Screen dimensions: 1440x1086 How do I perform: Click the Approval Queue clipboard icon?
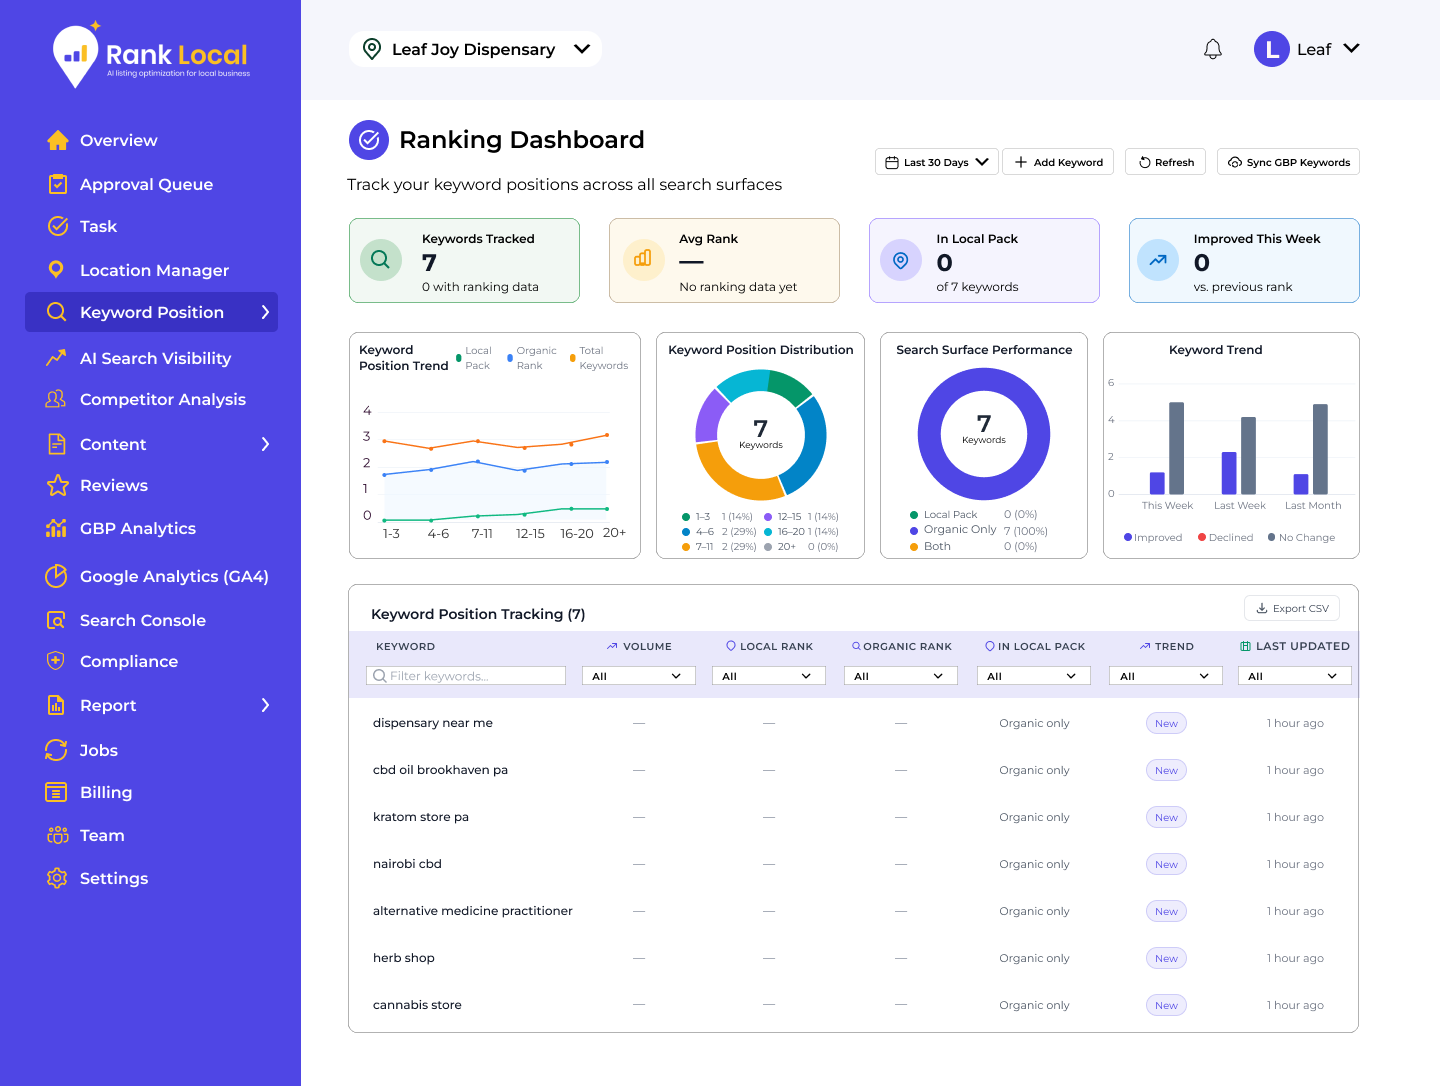coord(58,184)
